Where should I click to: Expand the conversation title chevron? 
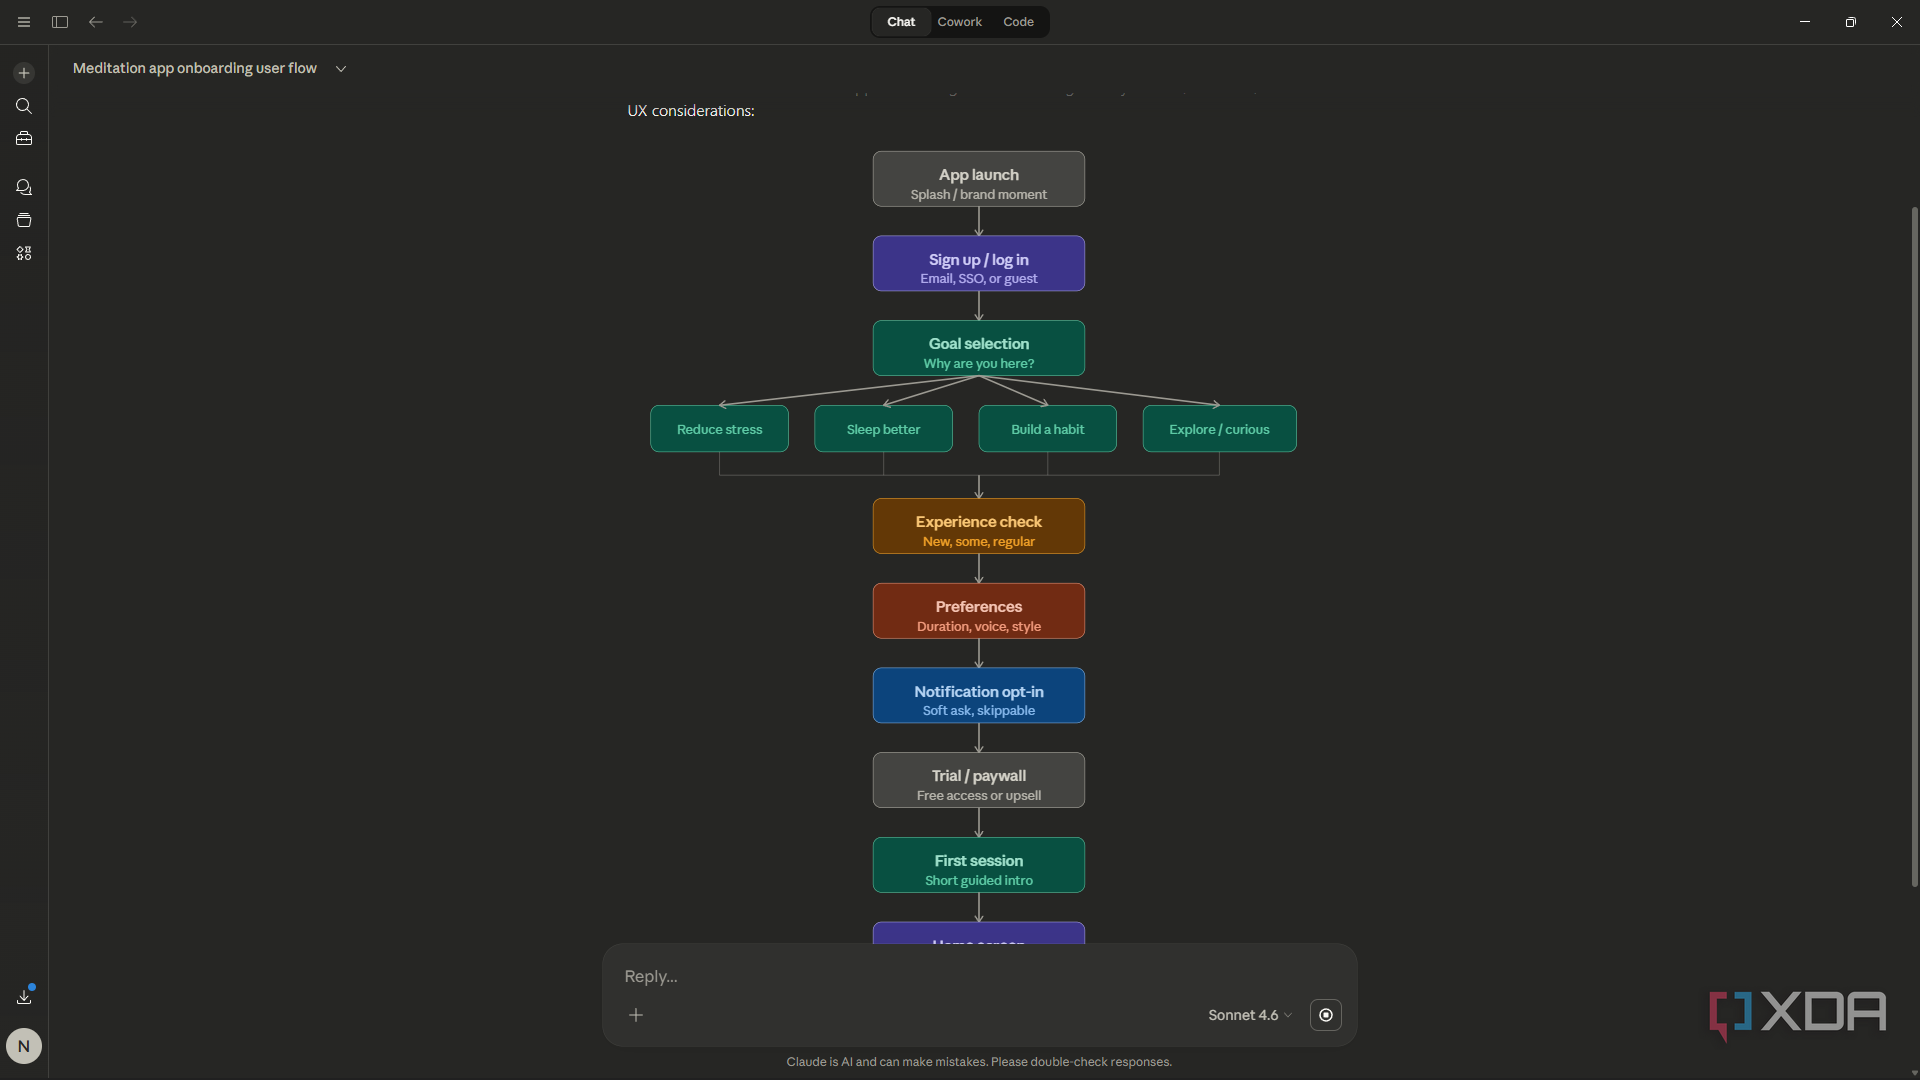(x=341, y=69)
